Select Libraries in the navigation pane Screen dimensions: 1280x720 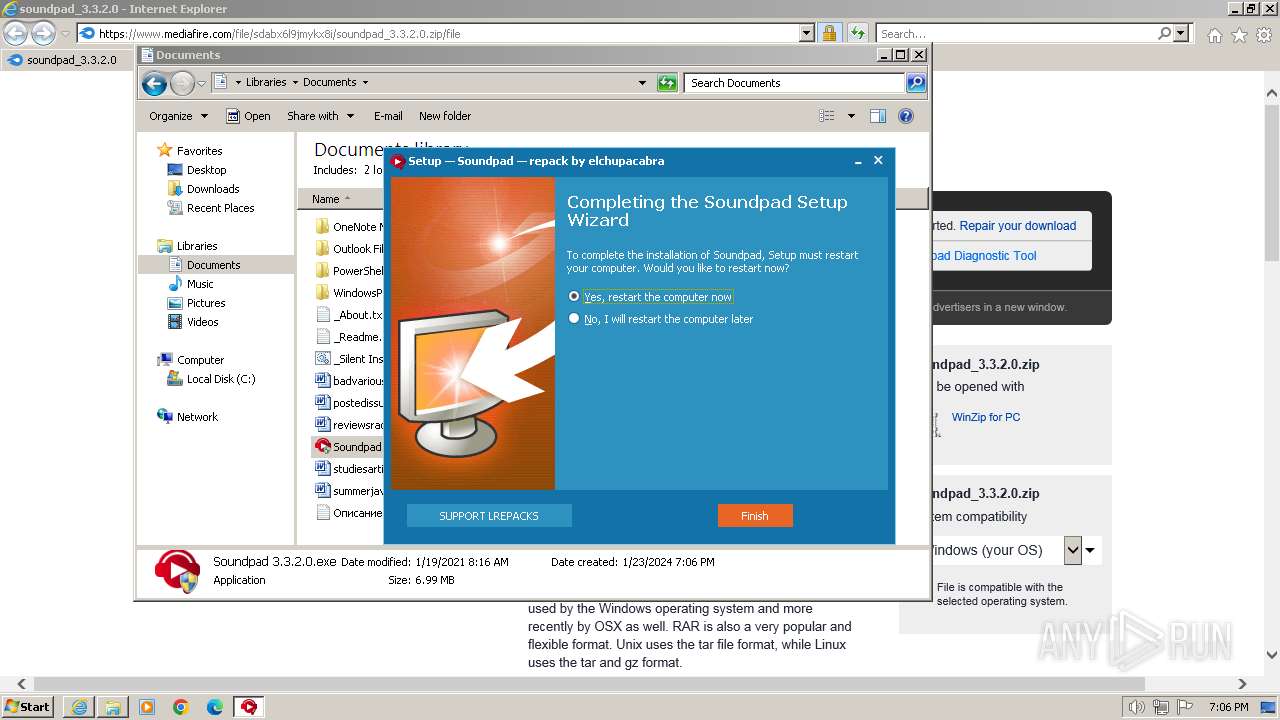197,246
